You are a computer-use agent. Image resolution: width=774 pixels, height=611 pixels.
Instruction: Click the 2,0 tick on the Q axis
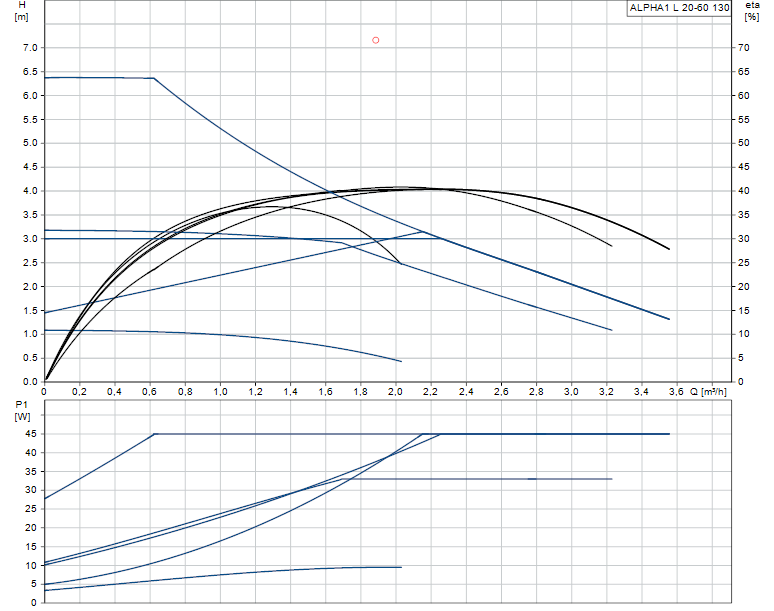[x=395, y=392]
